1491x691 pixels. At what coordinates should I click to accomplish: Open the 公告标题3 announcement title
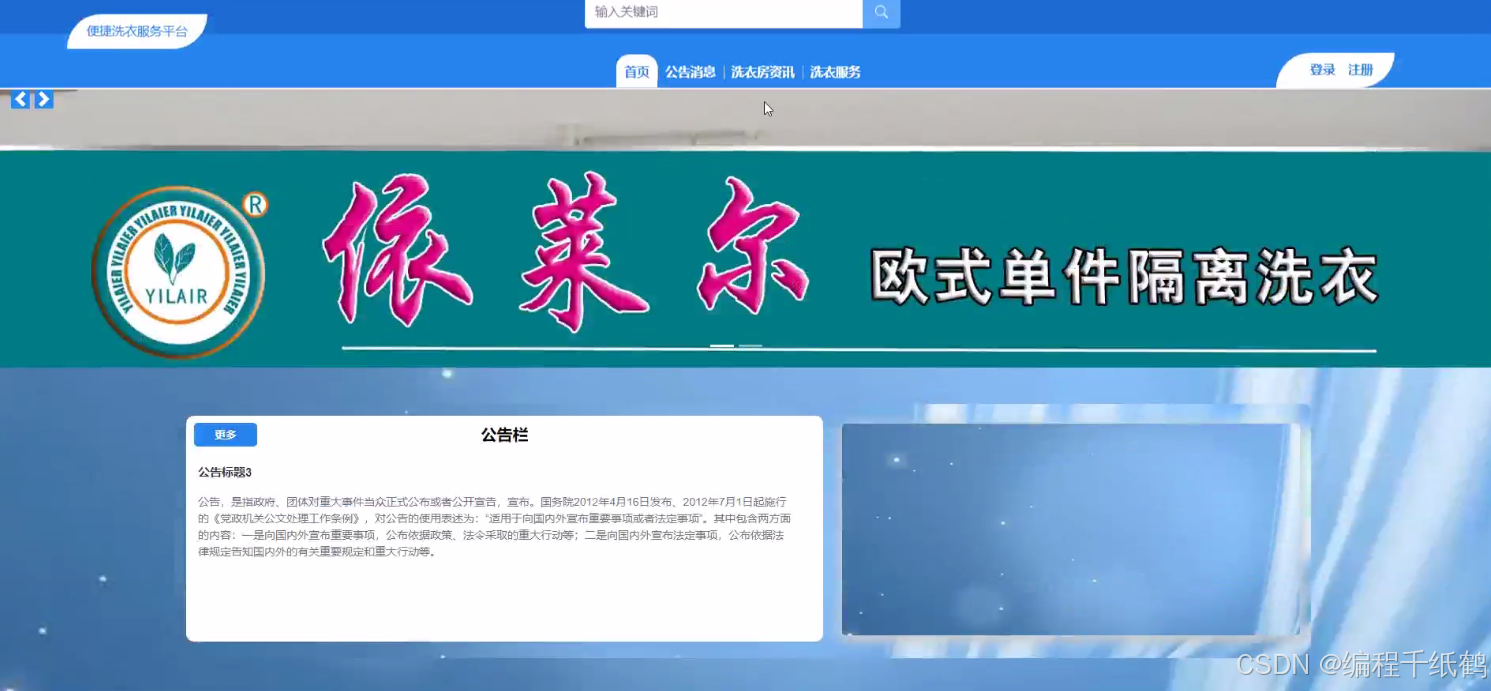click(x=225, y=472)
